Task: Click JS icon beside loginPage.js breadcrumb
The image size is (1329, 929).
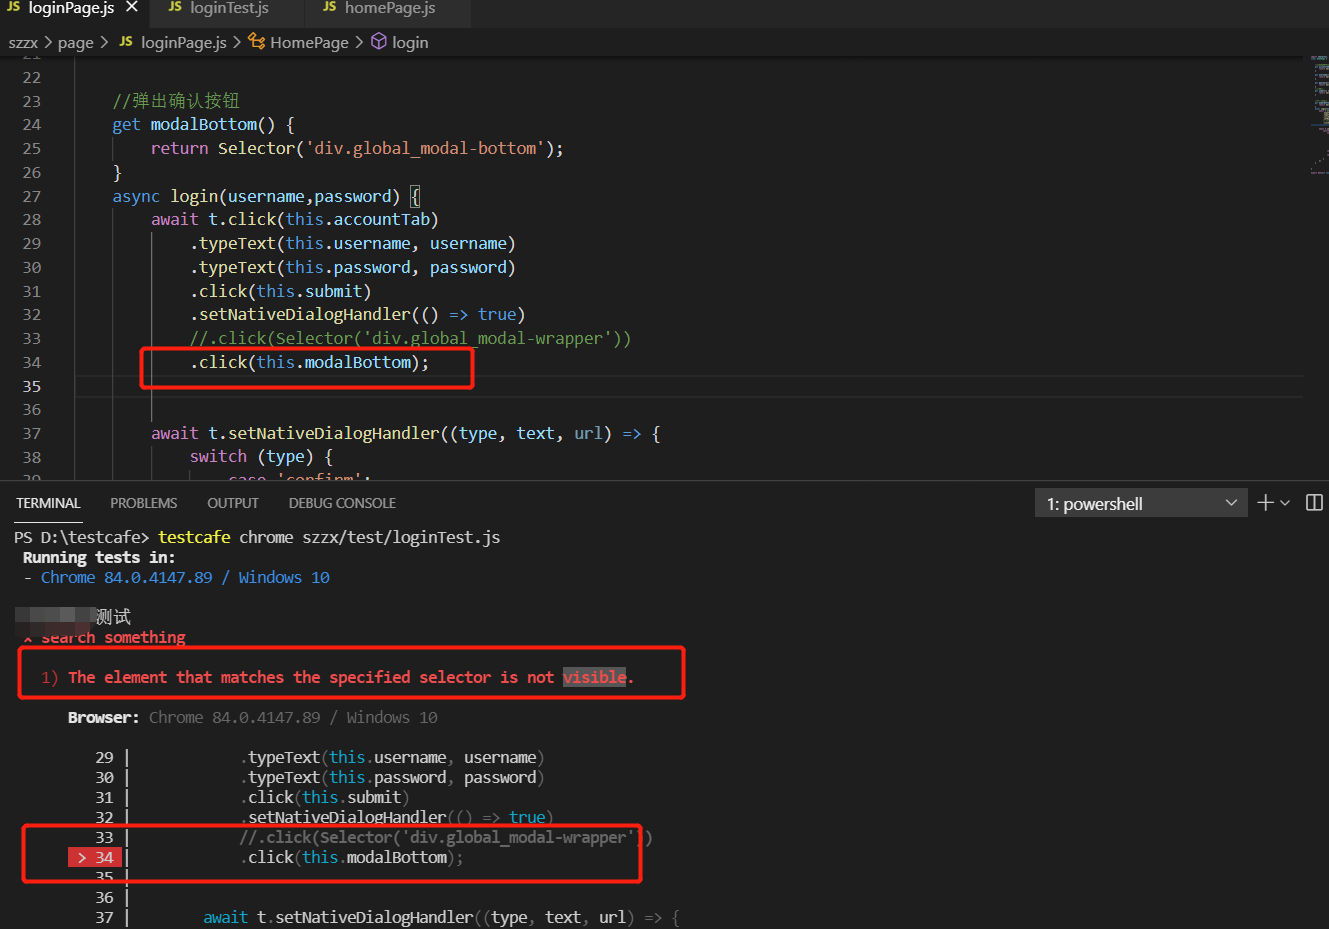Action: (x=126, y=42)
